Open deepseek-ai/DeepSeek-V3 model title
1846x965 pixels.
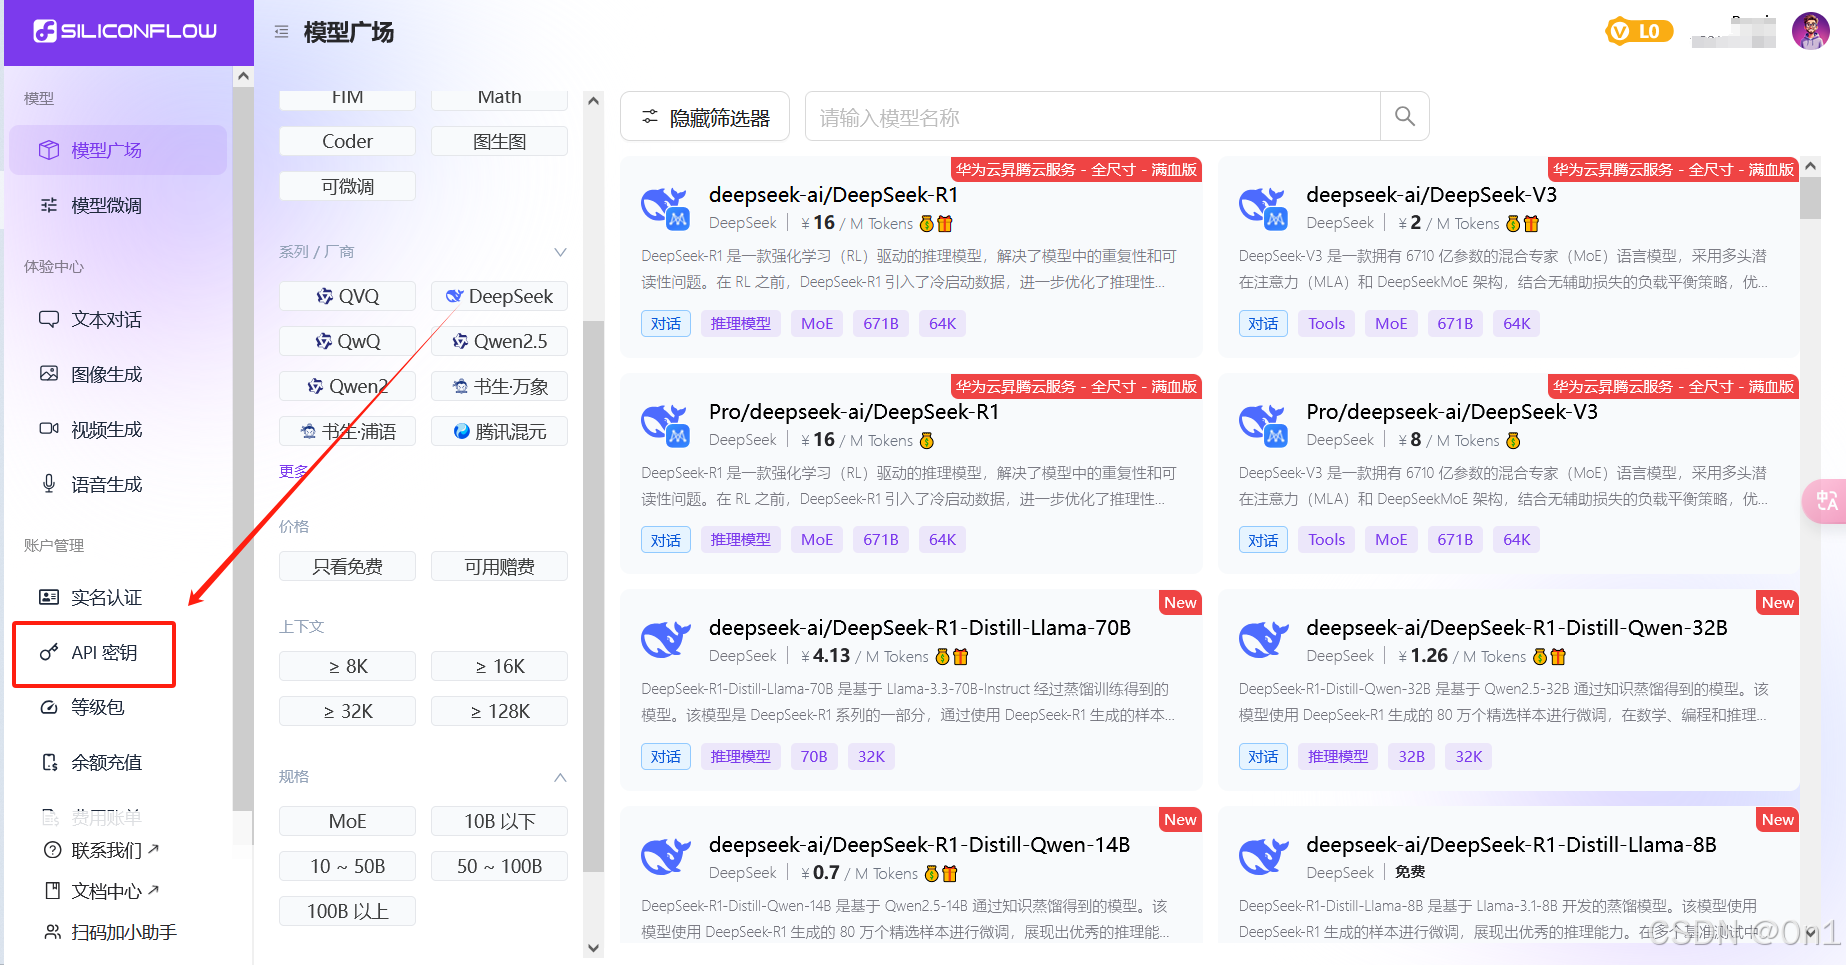click(x=1431, y=195)
